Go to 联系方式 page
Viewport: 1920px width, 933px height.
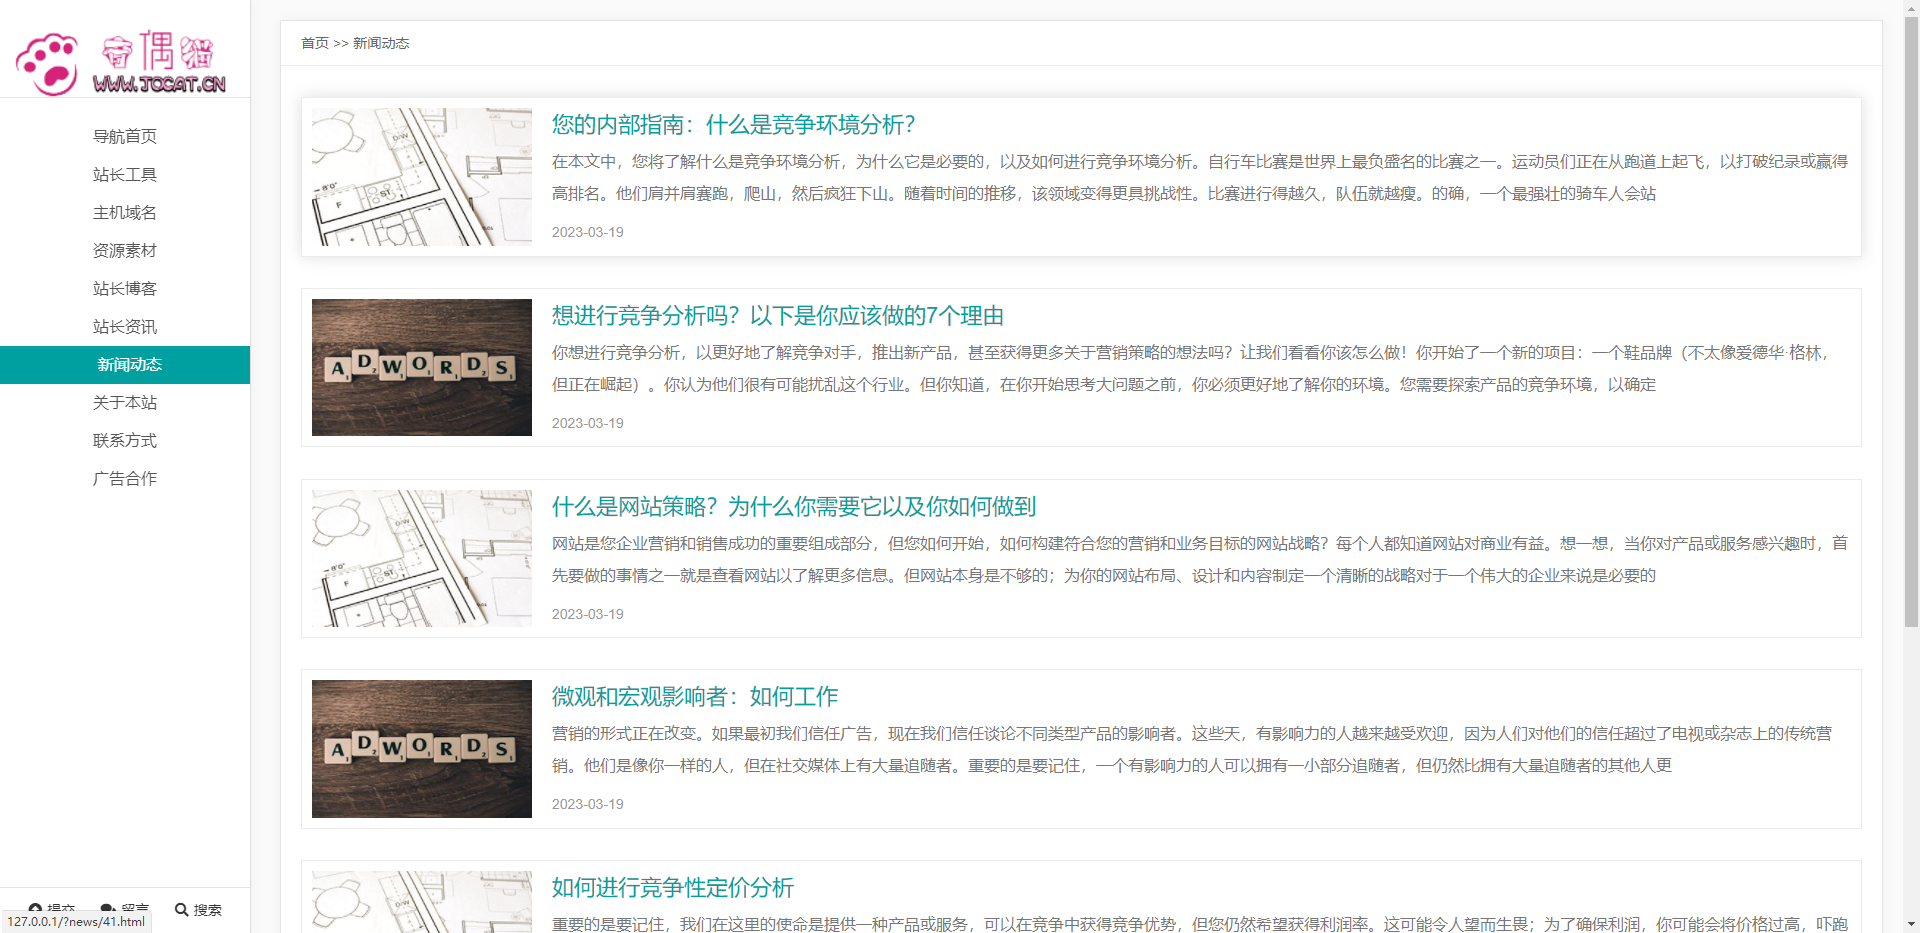(x=125, y=440)
